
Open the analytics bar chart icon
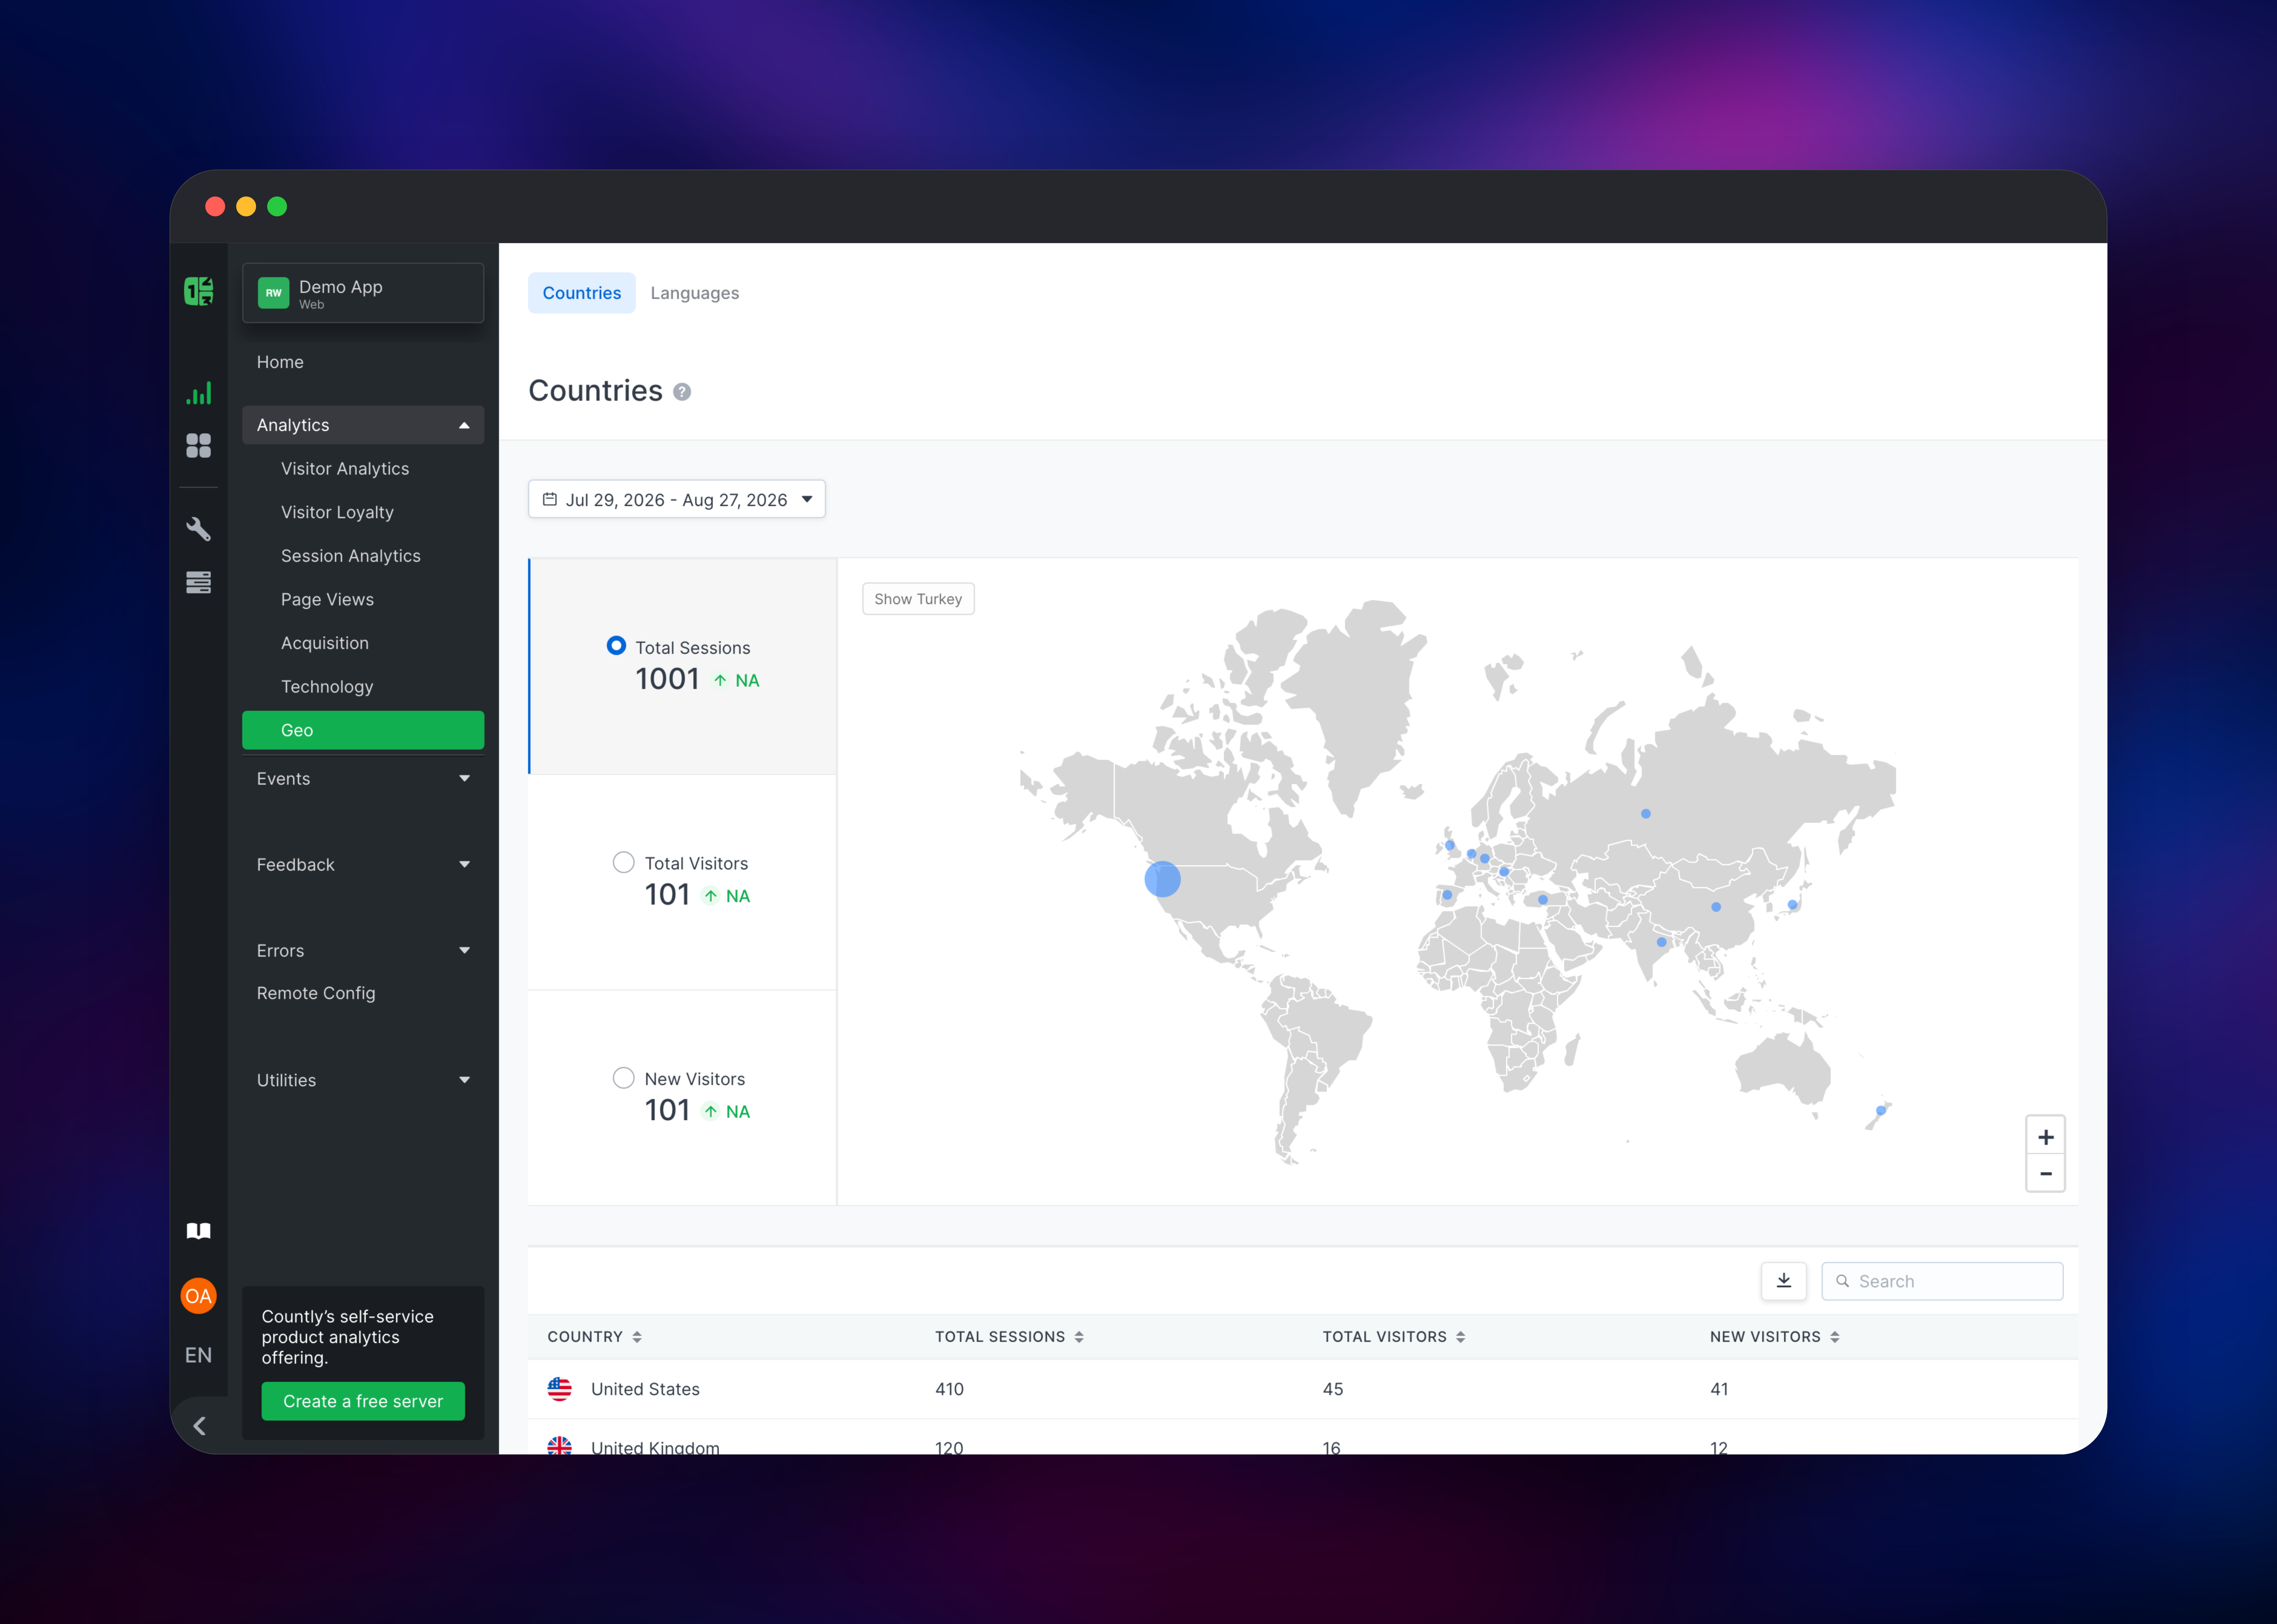pyautogui.click(x=199, y=393)
